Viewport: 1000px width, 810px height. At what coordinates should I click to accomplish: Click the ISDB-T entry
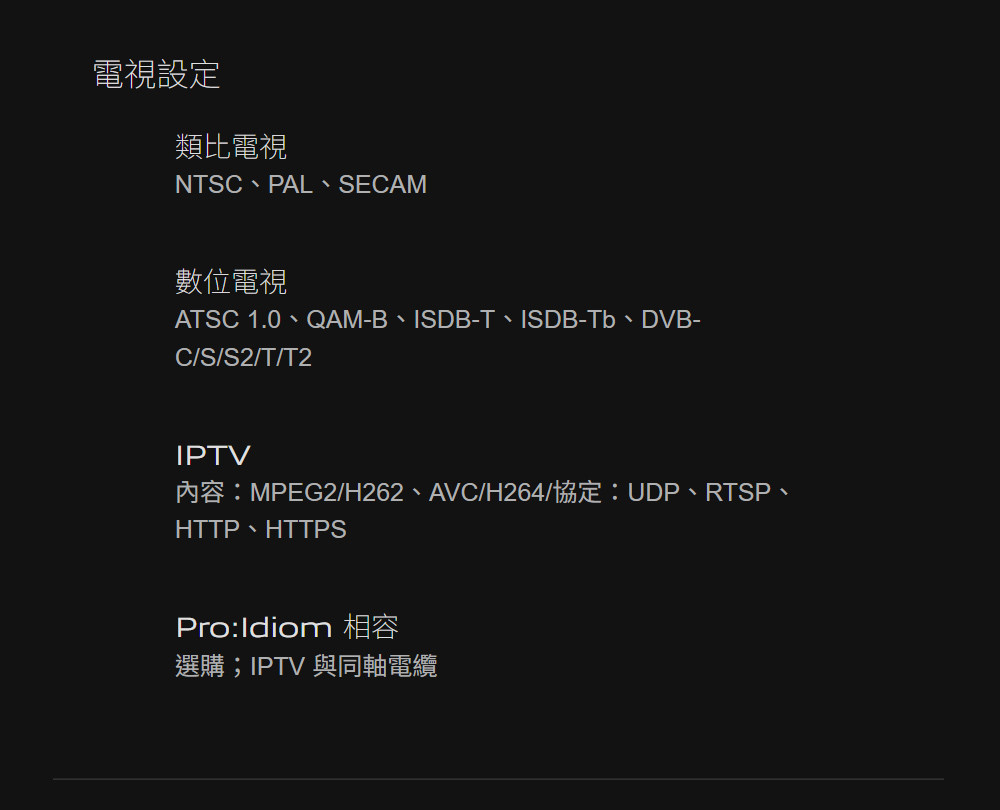(454, 320)
